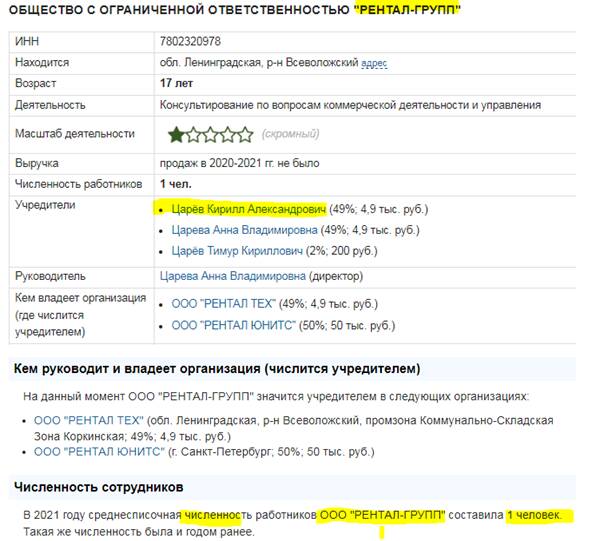
Task: Open ООО "РЕНТАЛ ЮНИТС" link in organizations list
Action: coord(99,452)
